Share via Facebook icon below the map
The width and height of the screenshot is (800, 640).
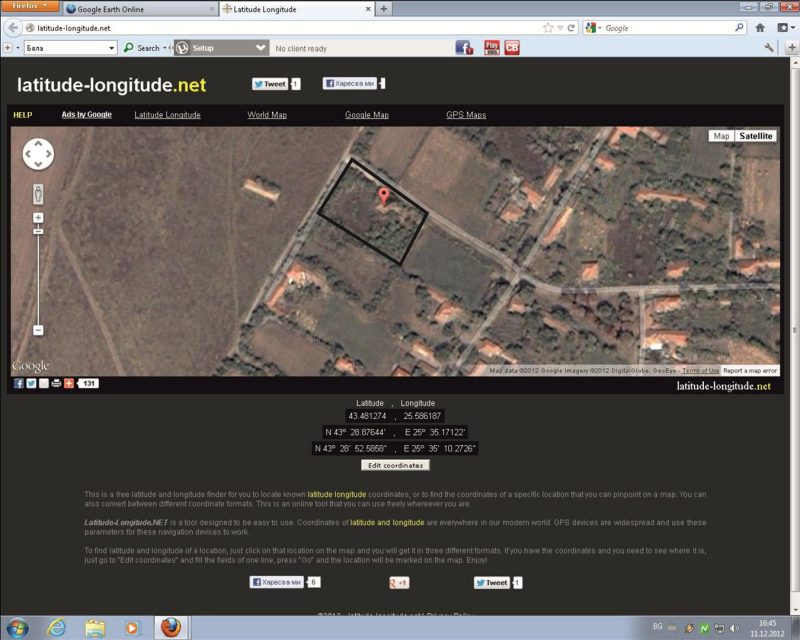pos(19,383)
